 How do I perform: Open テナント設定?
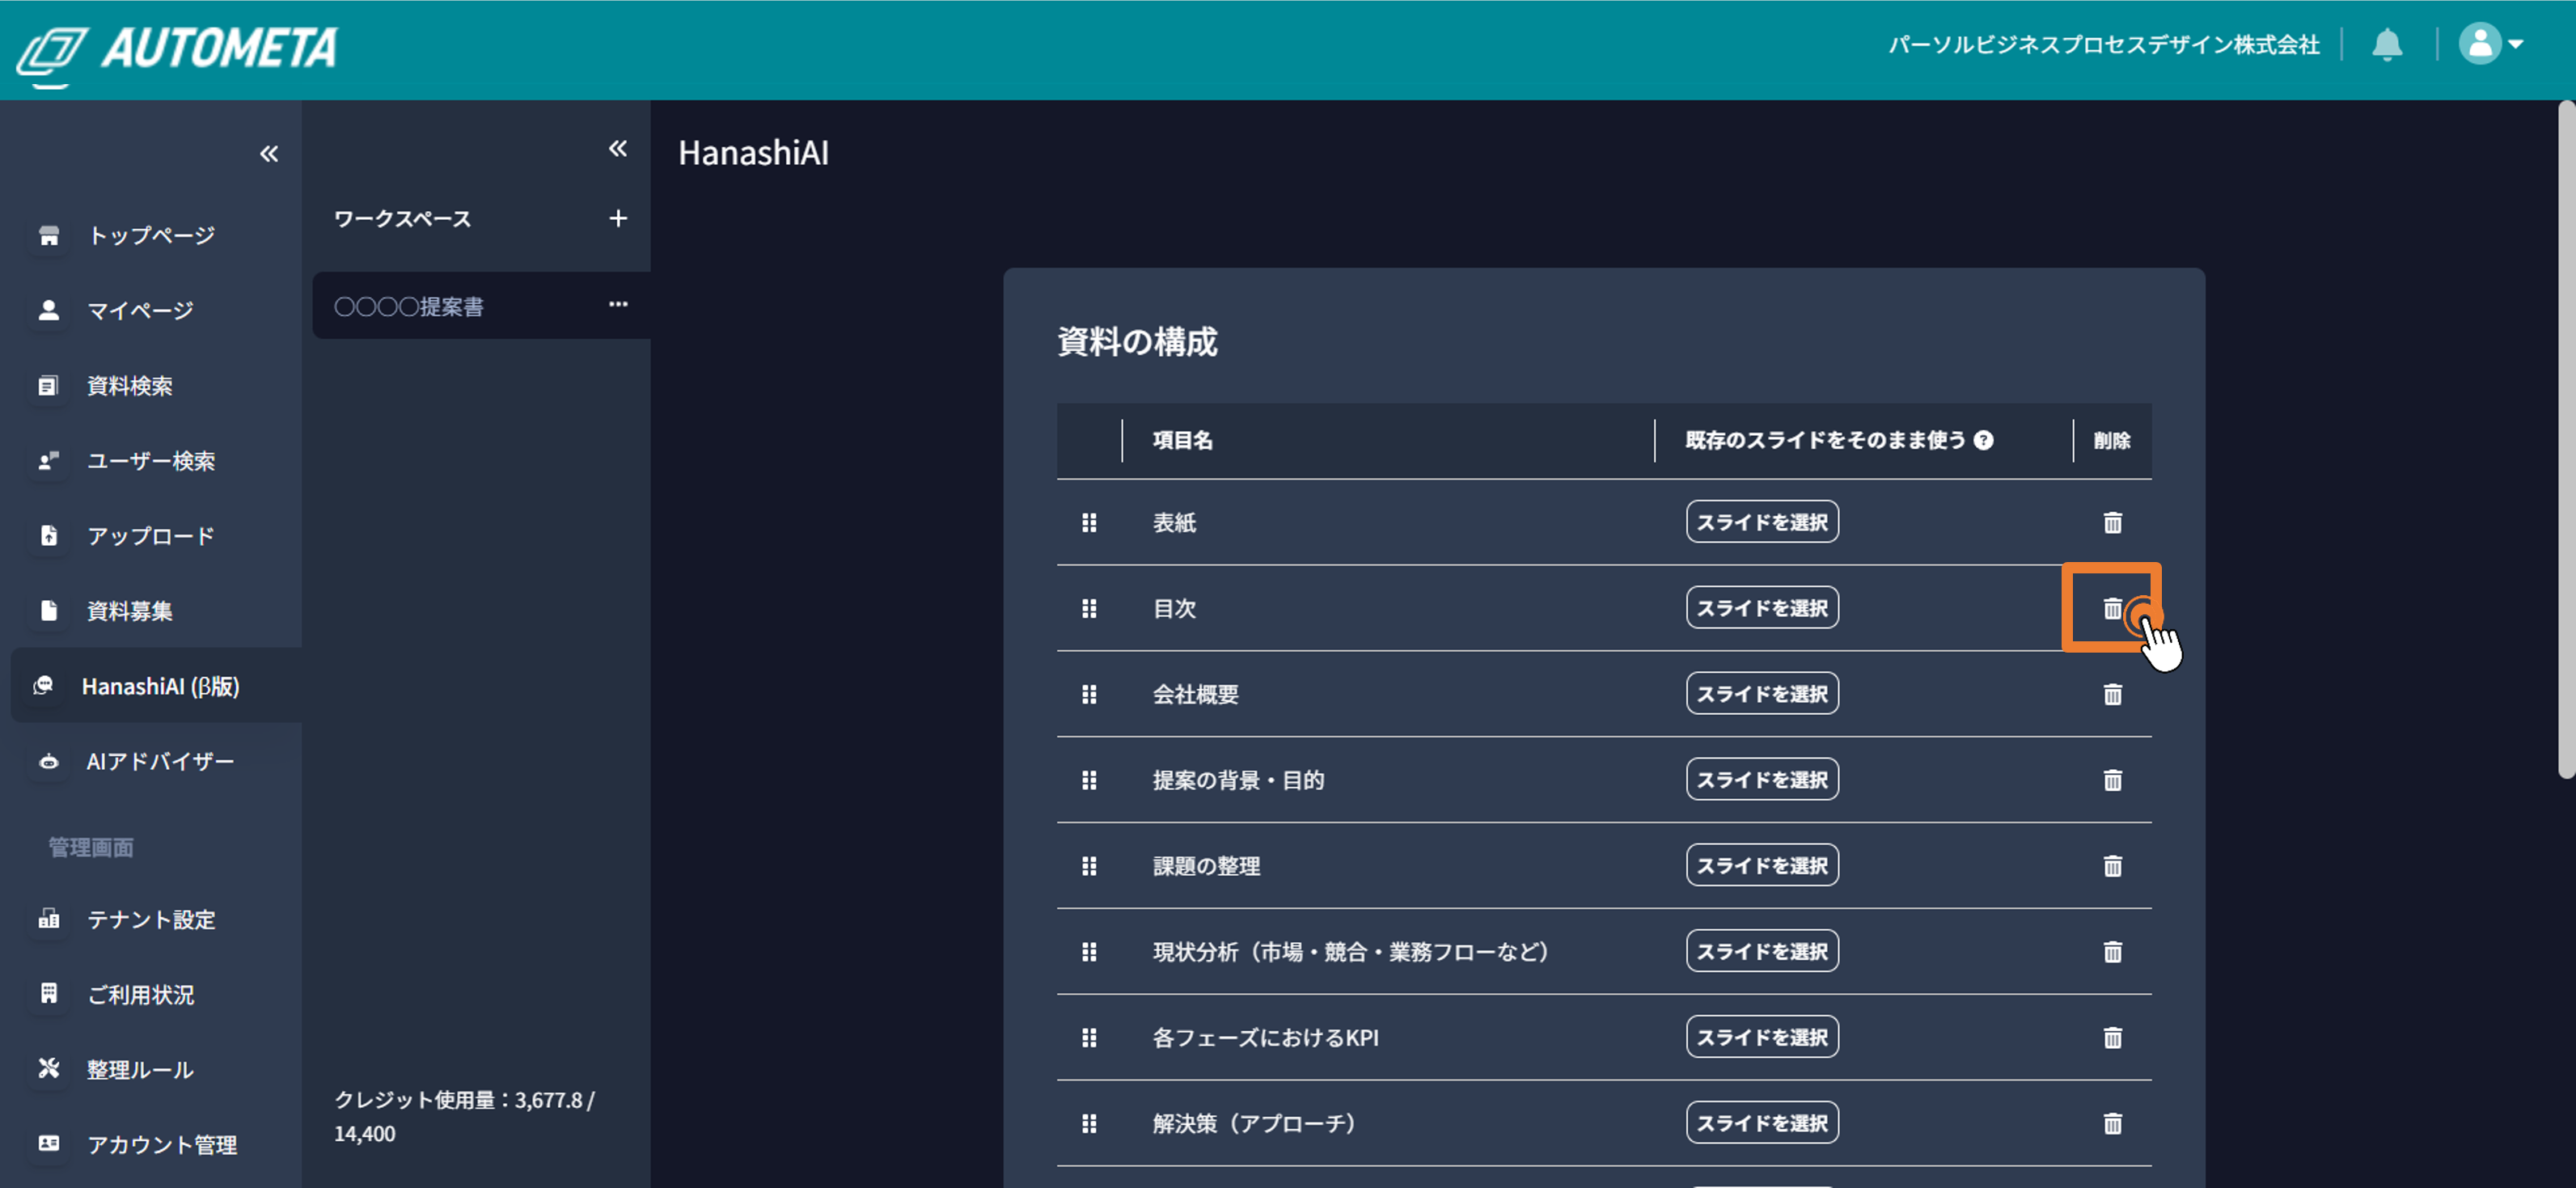click(x=151, y=919)
